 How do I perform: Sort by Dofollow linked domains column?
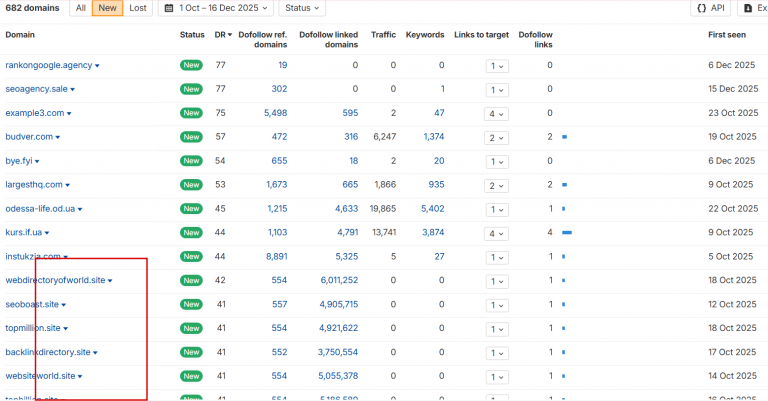329,39
